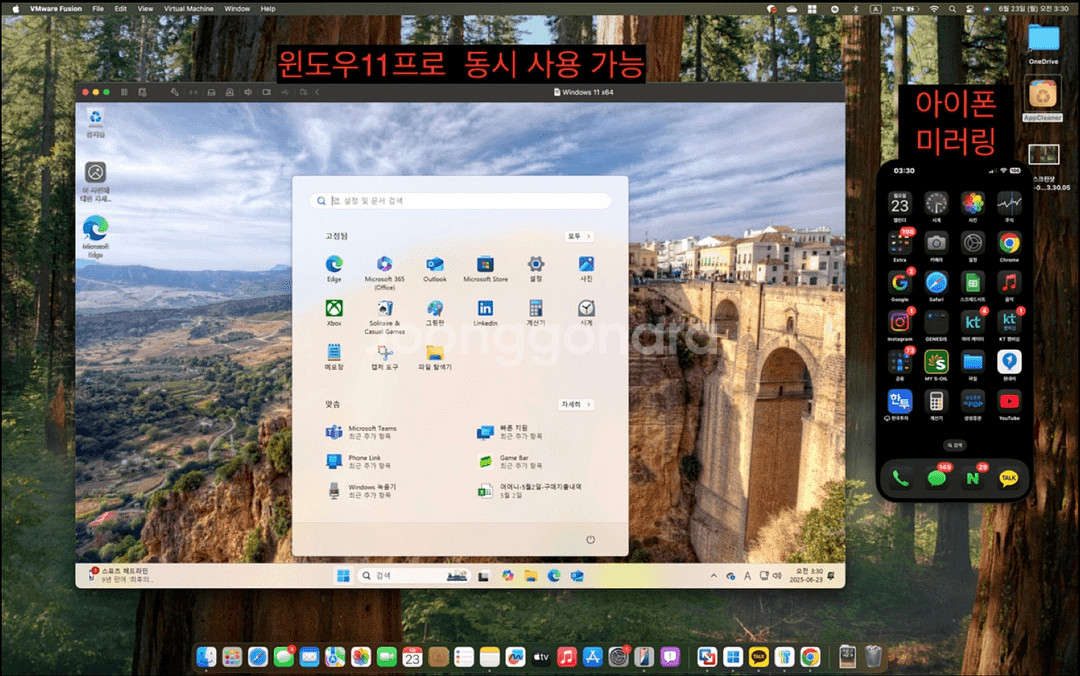
Task: Open the recommended Excel file 어머니-5월2일
Action: pyautogui.click(x=530, y=491)
